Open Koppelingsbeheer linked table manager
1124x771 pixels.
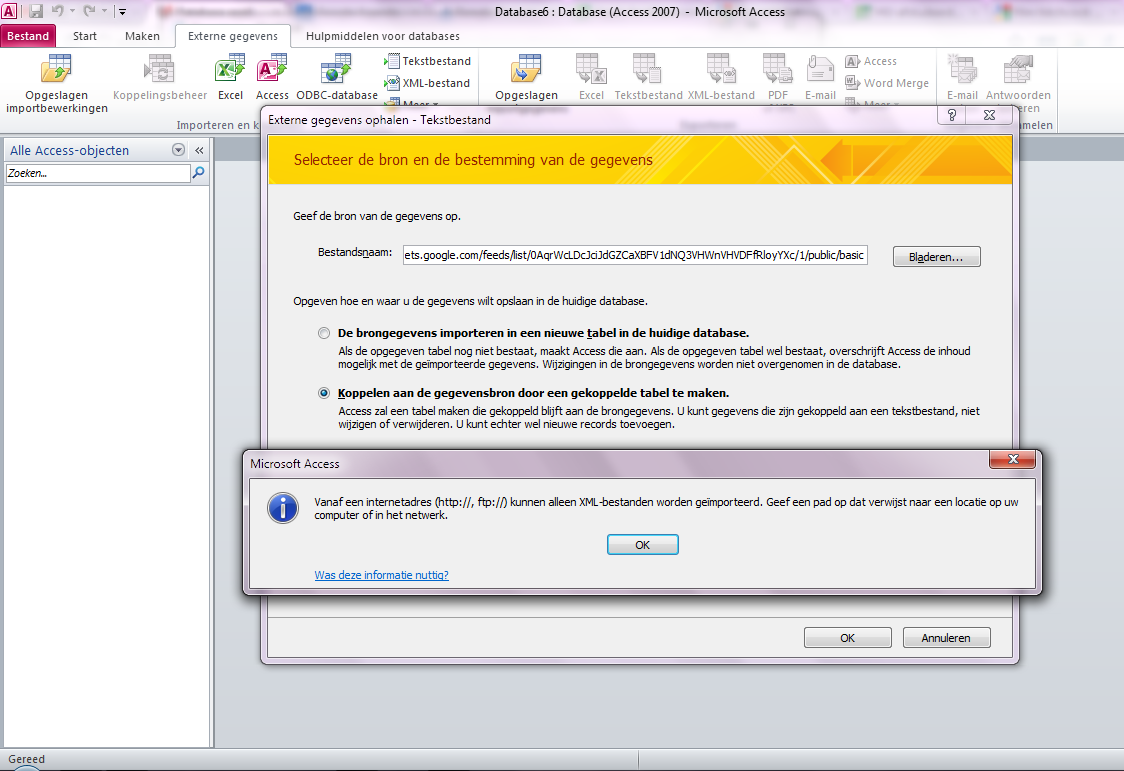point(160,77)
